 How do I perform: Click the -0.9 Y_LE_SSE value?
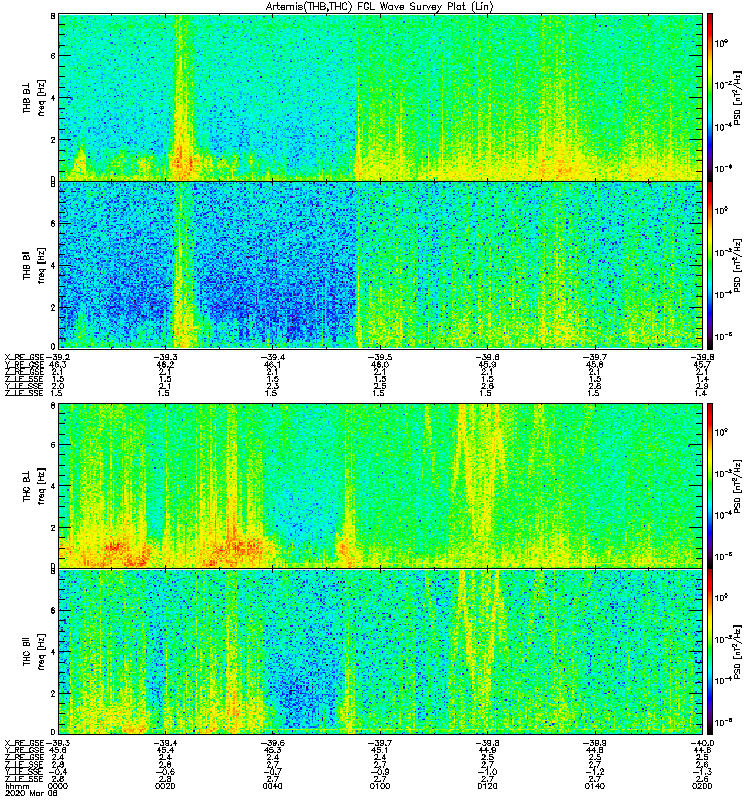point(380,772)
